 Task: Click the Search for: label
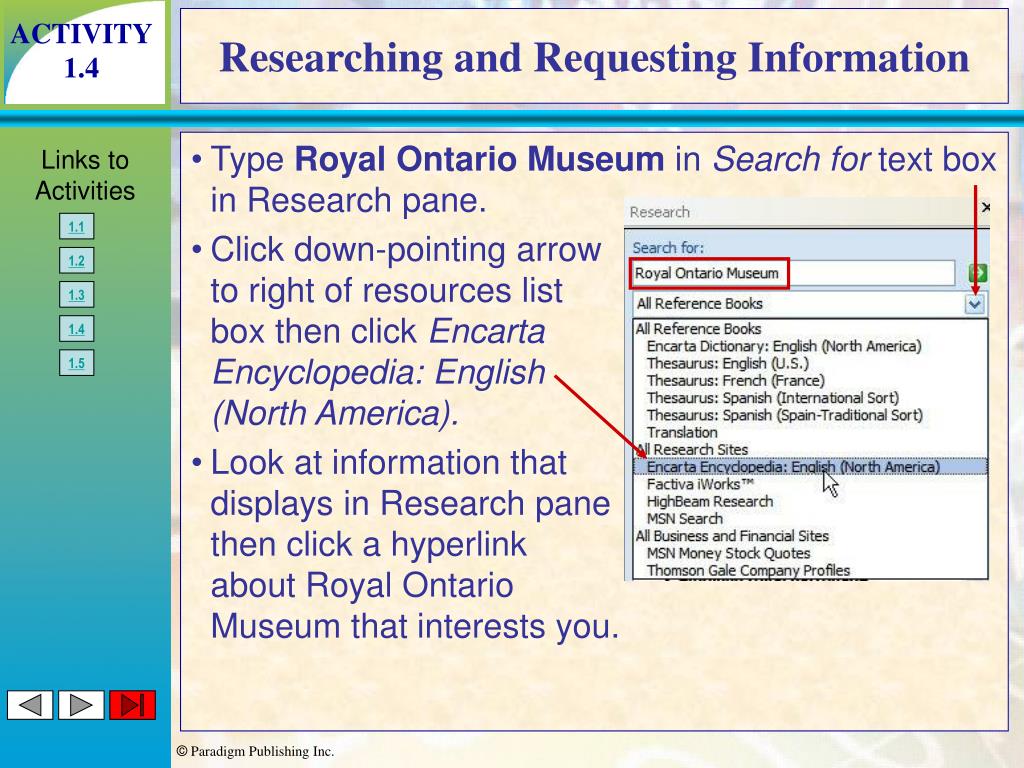click(x=668, y=248)
